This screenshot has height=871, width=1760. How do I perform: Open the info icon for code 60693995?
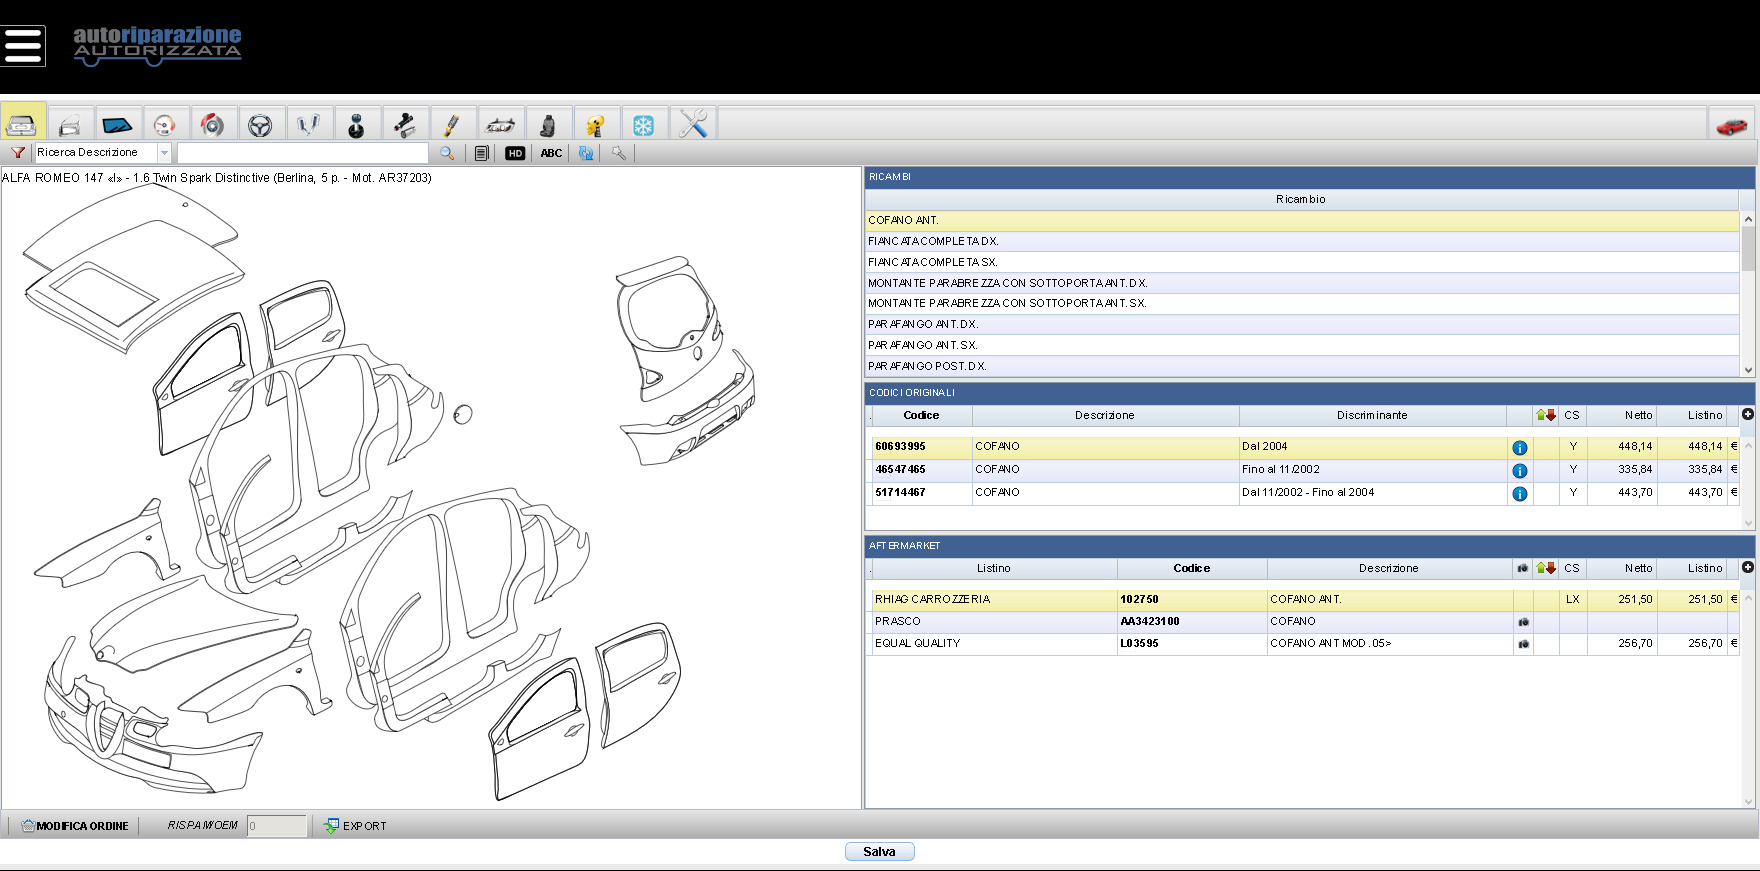click(1520, 448)
